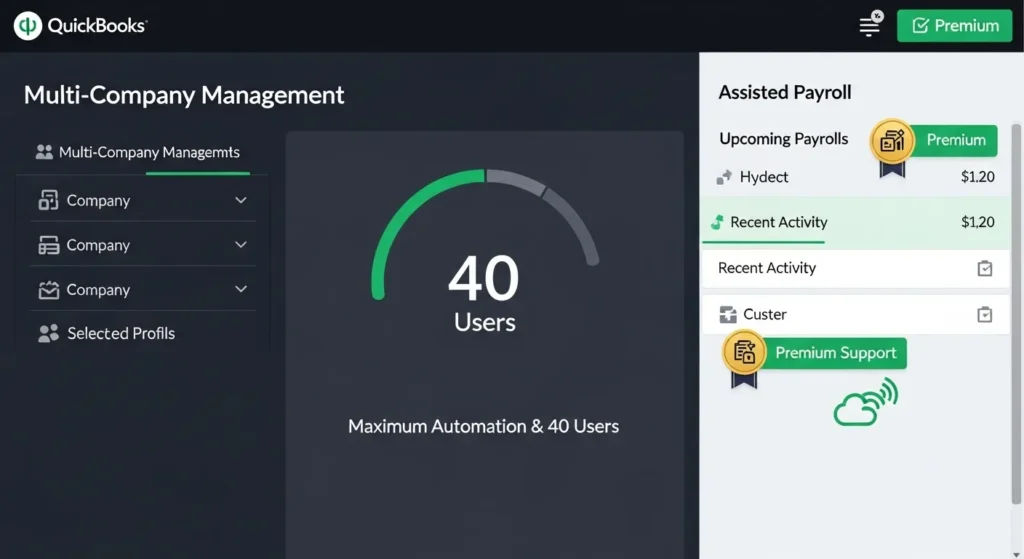Click the gold badge beside Upcoming Payrolls
This screenshot has height=559, width=1024.
point(891,142)
